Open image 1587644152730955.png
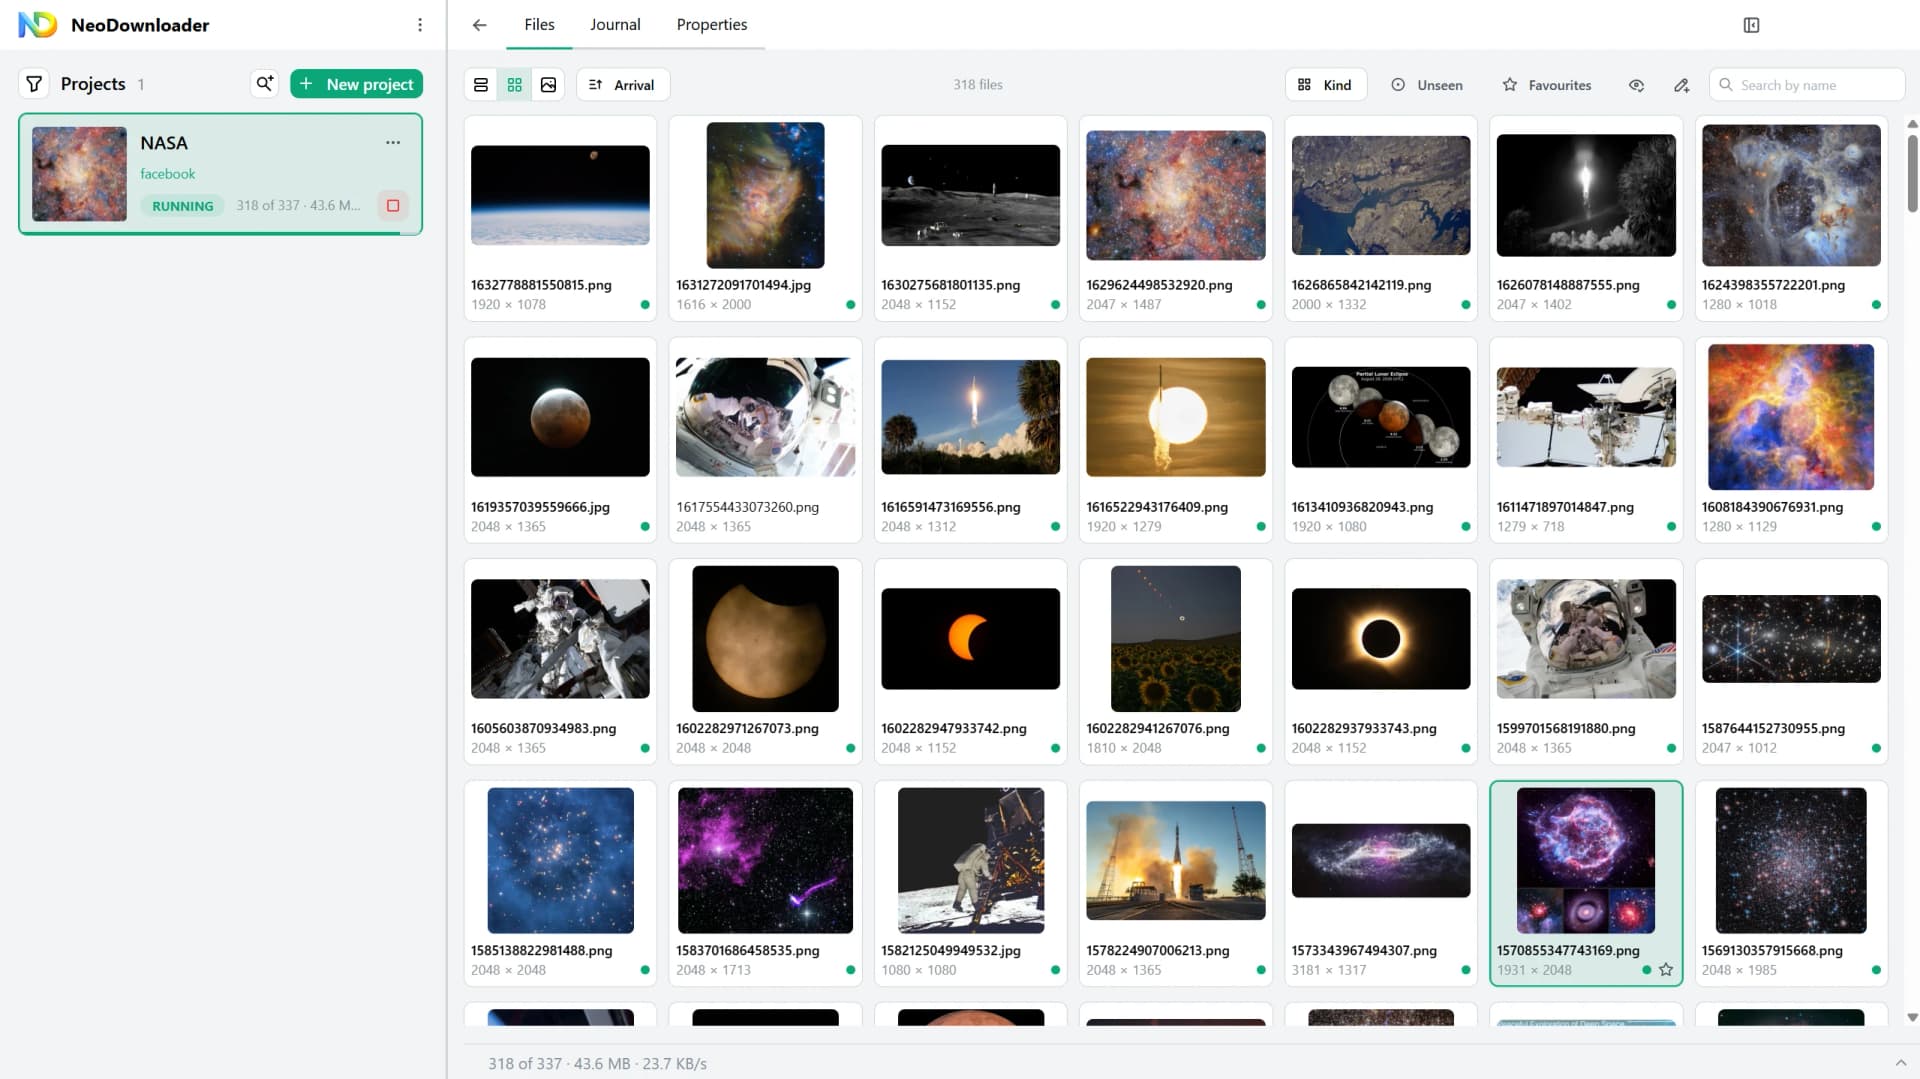Screen dimensions: 1920x1079 pos(1791,639)
